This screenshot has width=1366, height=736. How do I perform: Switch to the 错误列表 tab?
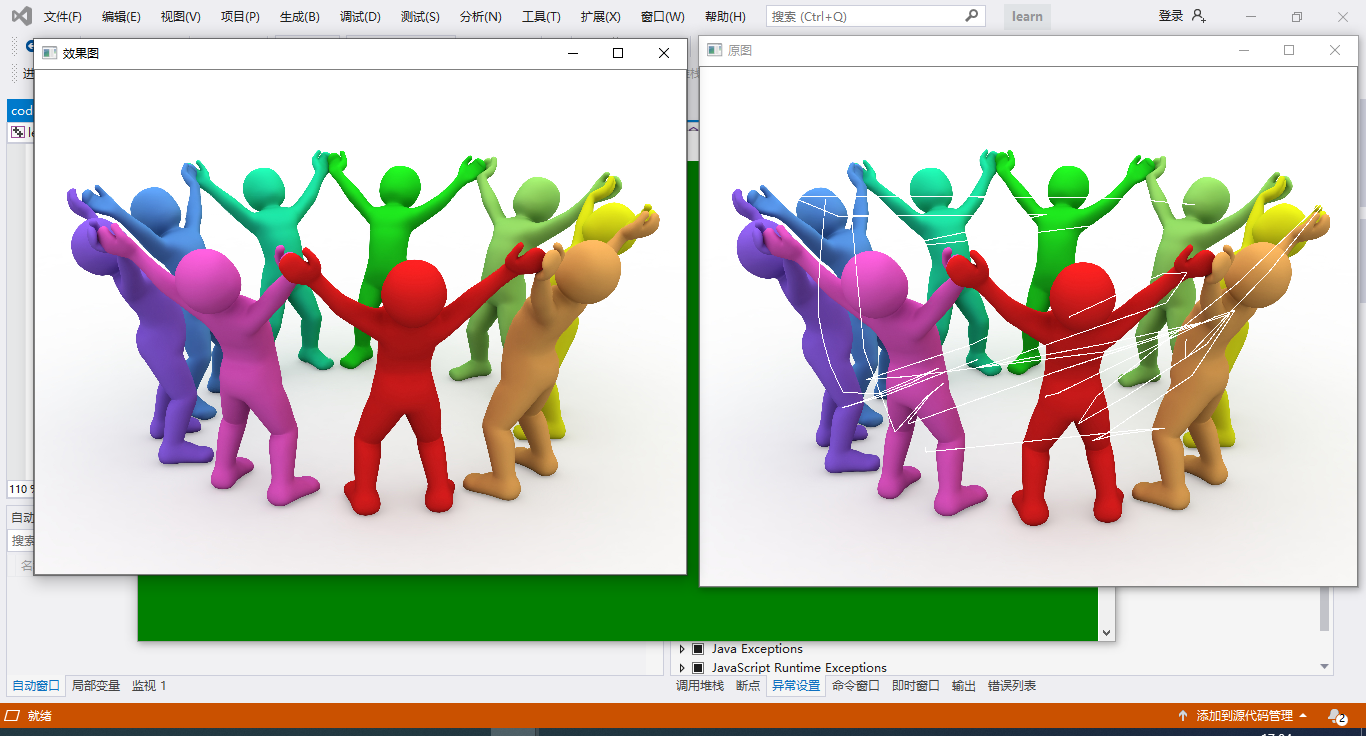click(1013, 685)
